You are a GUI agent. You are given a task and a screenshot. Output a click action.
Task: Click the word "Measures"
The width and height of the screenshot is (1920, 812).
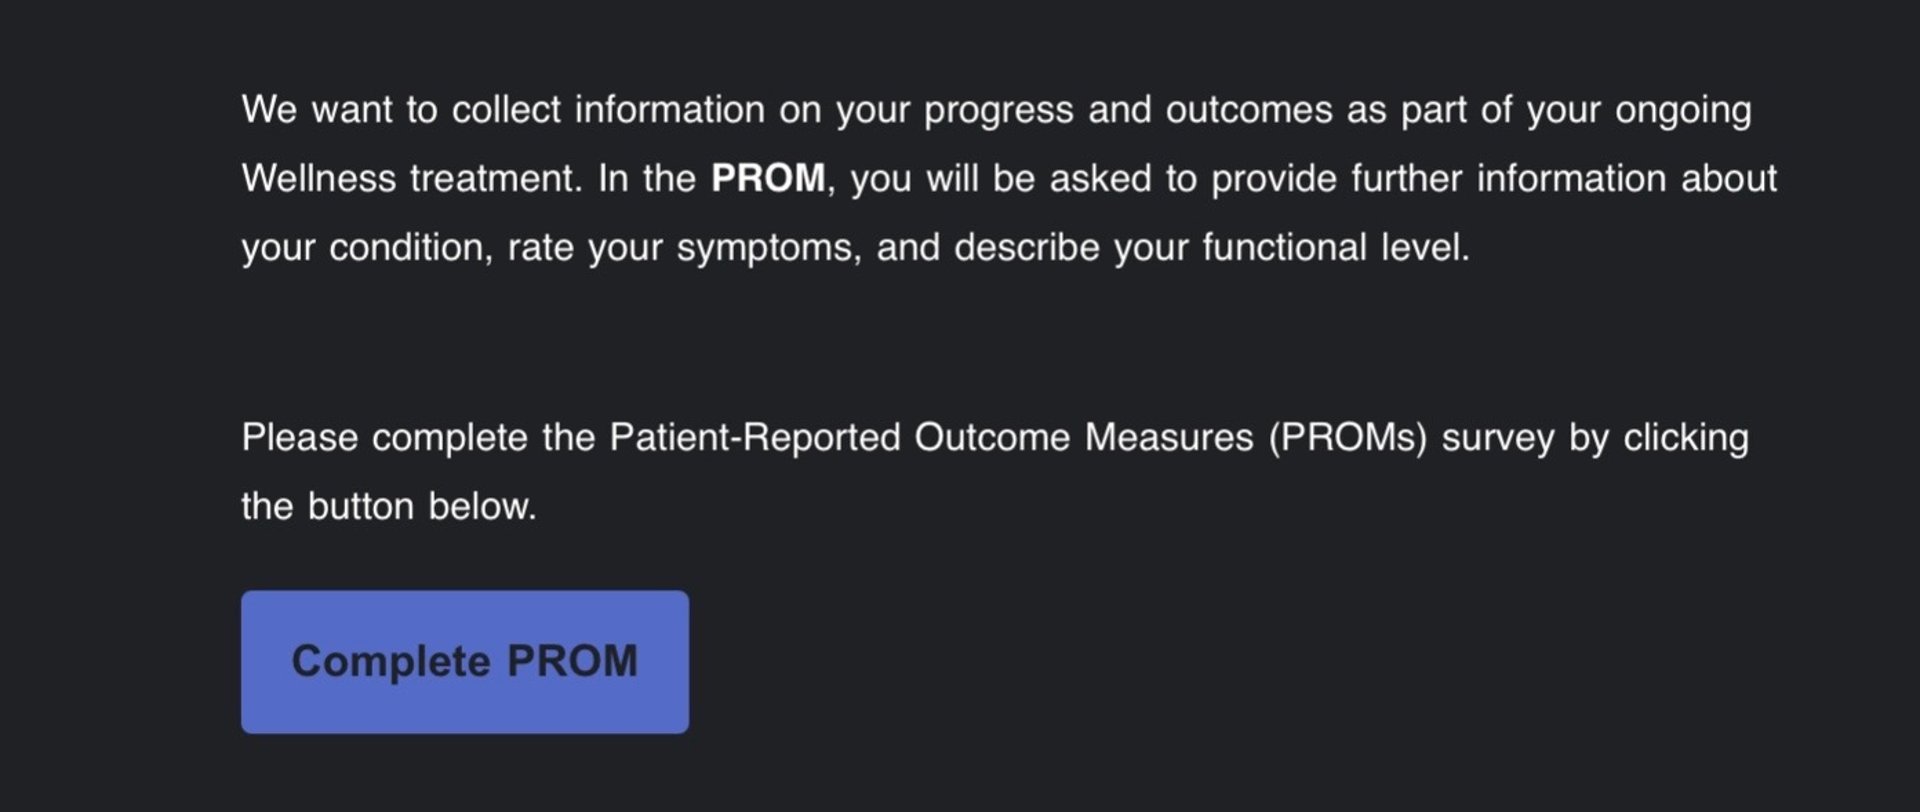(1168, 438)
